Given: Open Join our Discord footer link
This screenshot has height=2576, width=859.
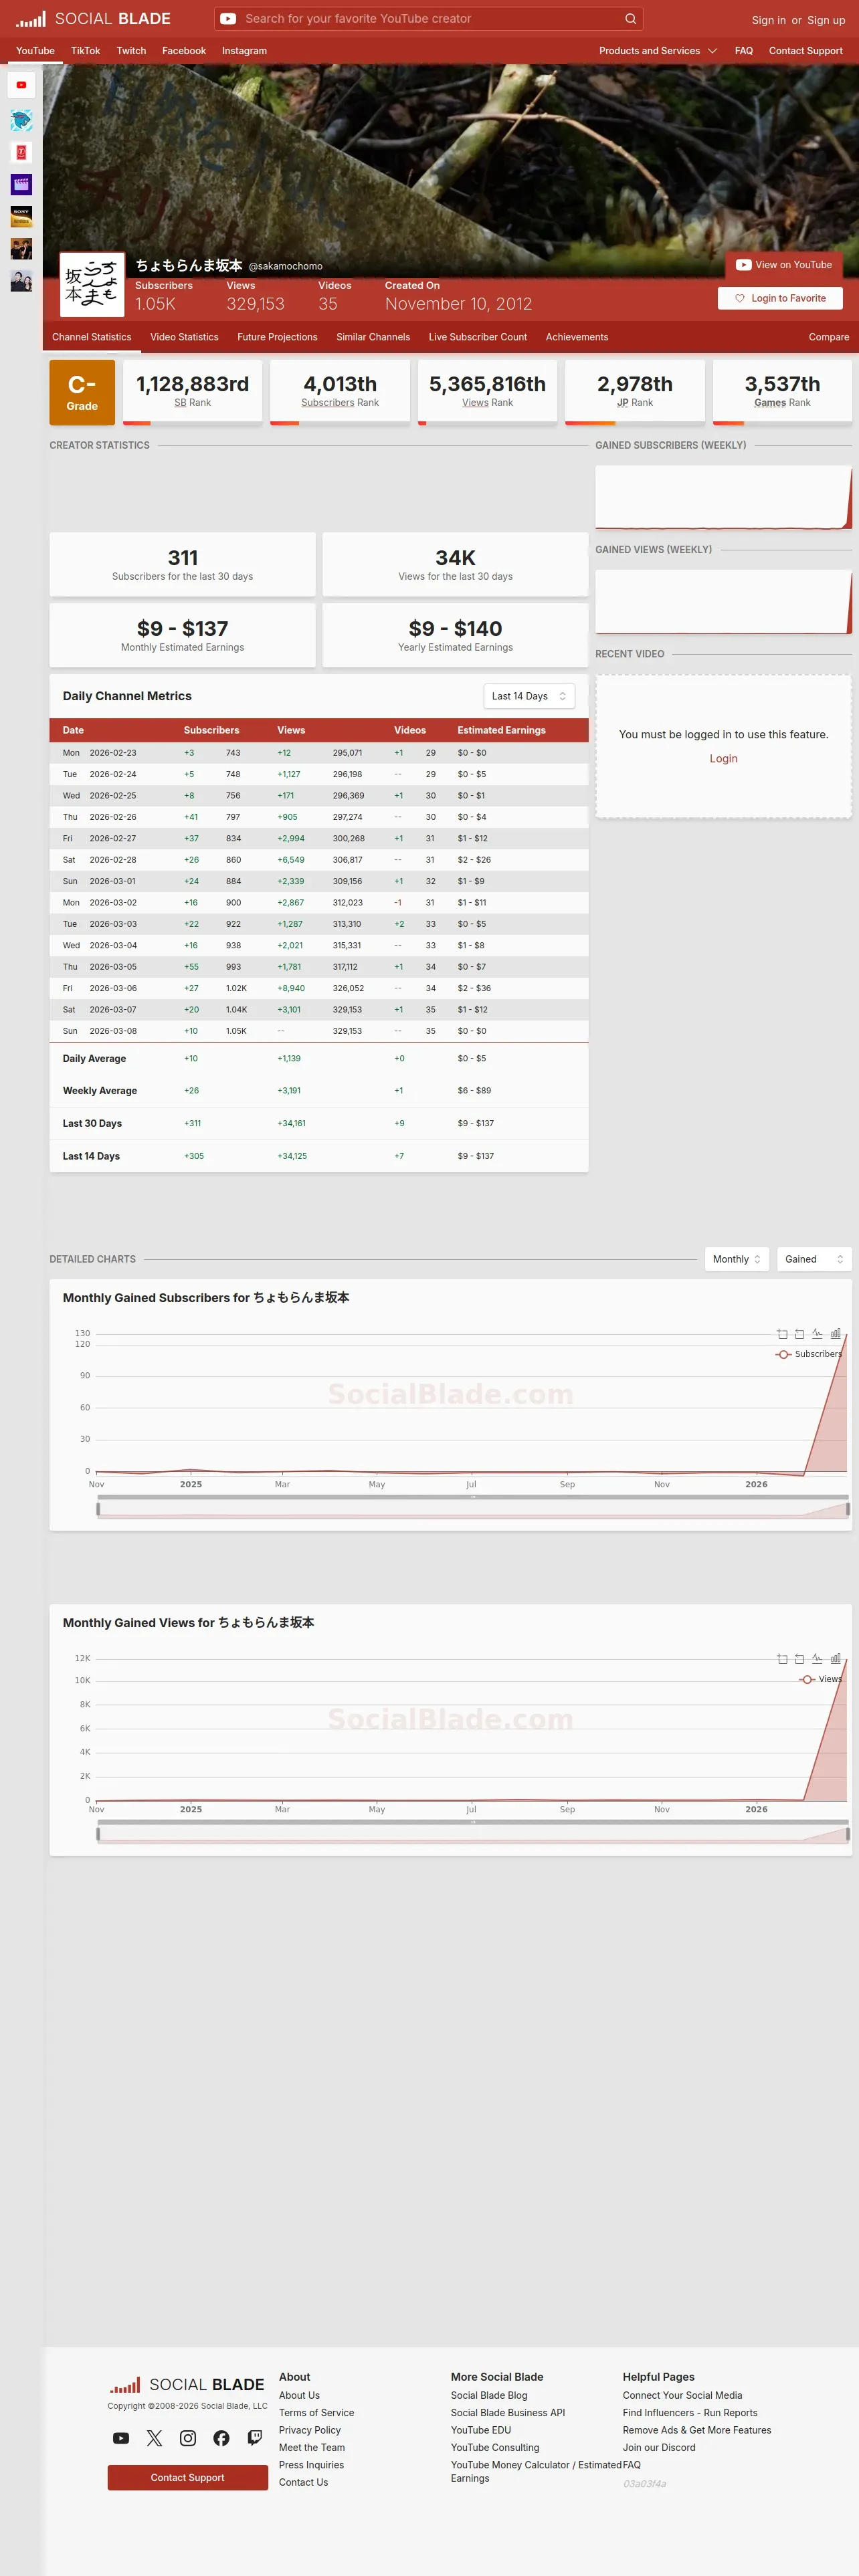Looking at the screenshot, I should coord(659,2447).
